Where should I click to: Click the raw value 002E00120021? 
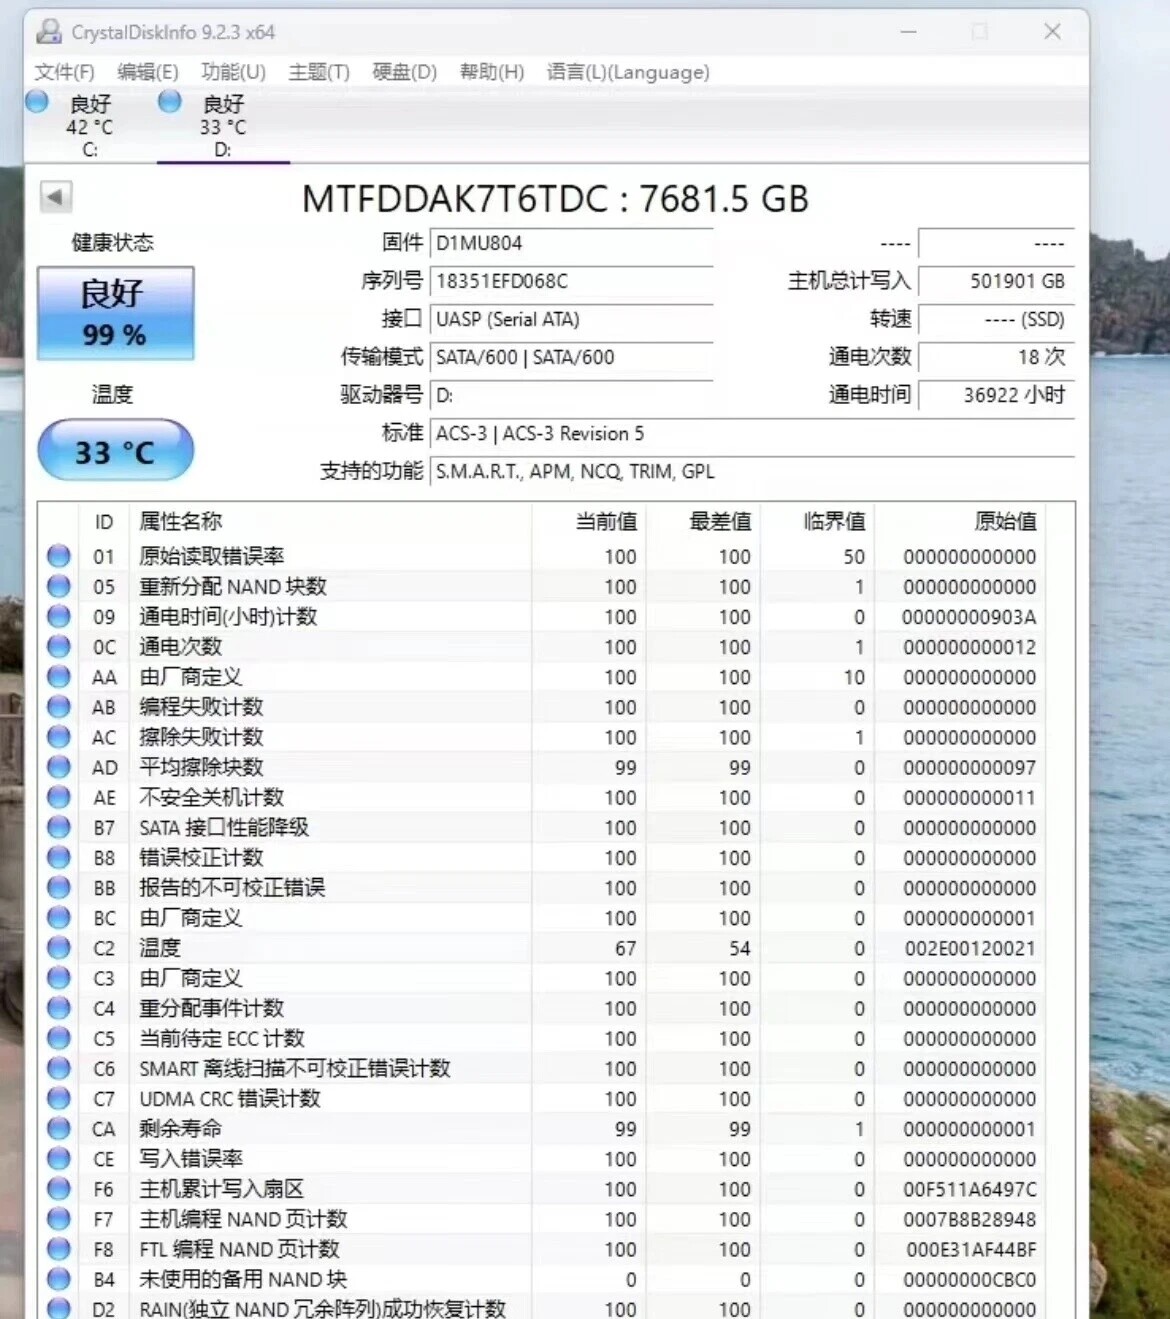coord(969,948)
